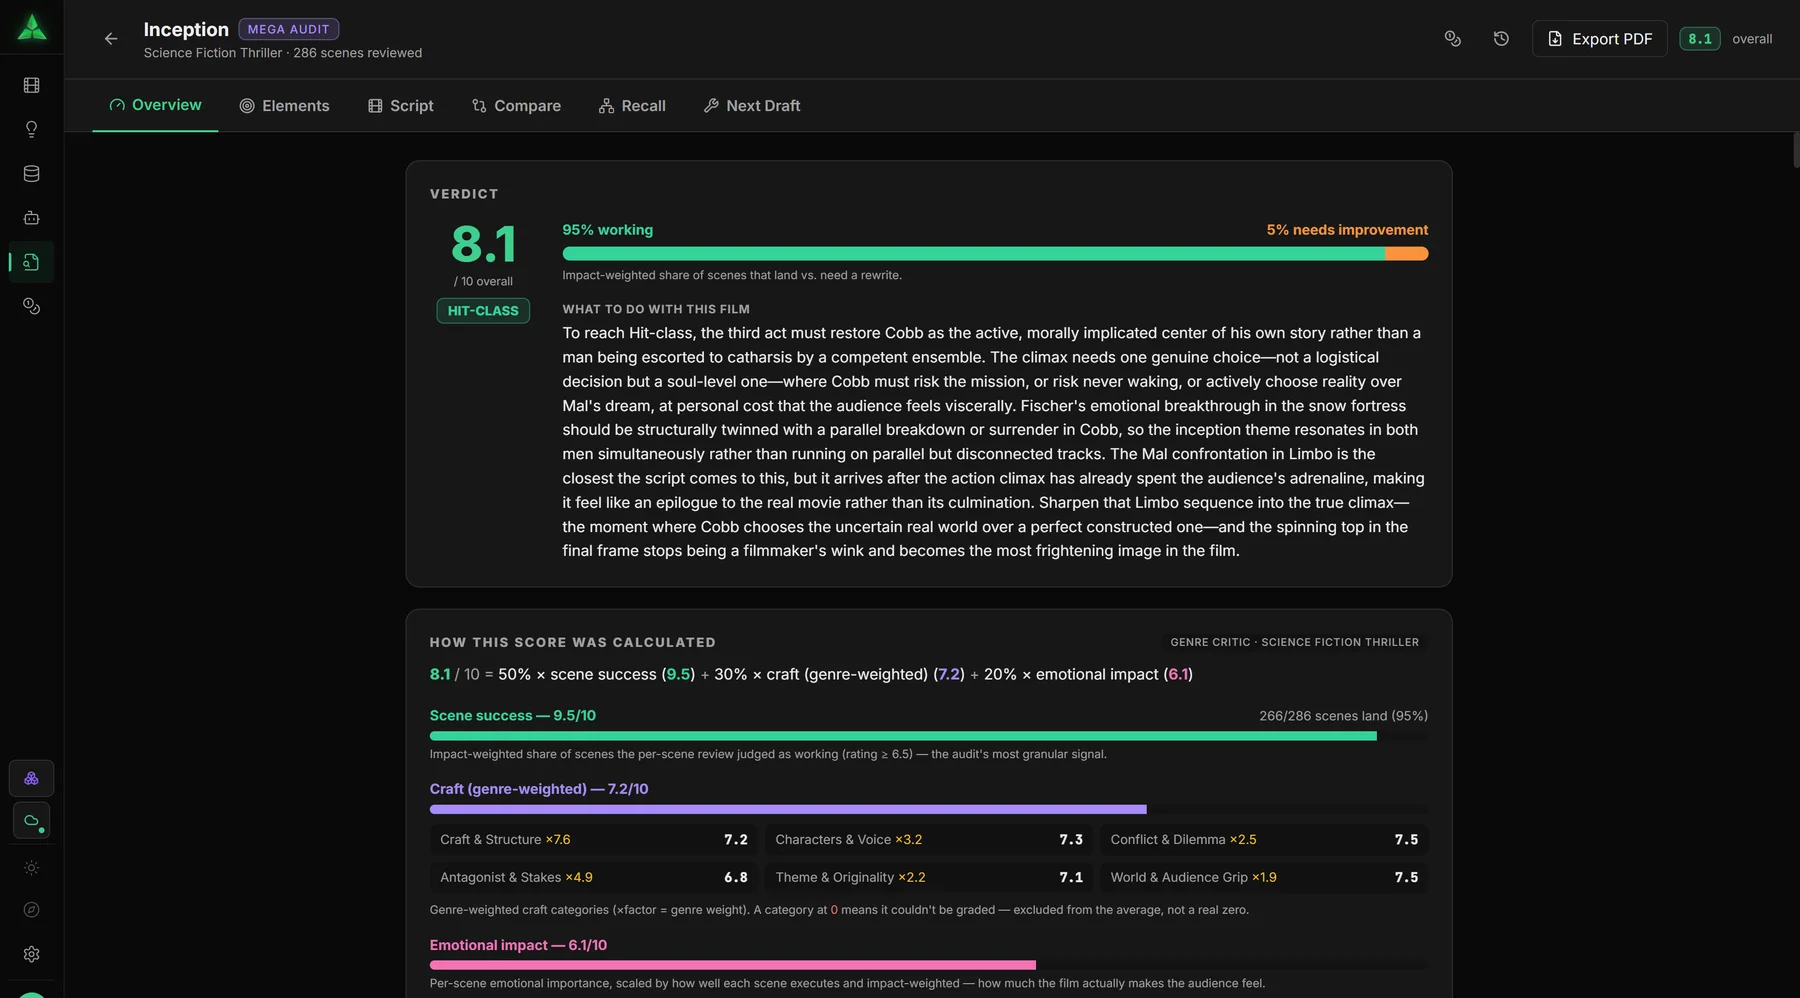Image resolution: width=1800 pixels, height=998 pixels.
Task: Click the purple cubes icon in sidebar
Action: [32, 778]
